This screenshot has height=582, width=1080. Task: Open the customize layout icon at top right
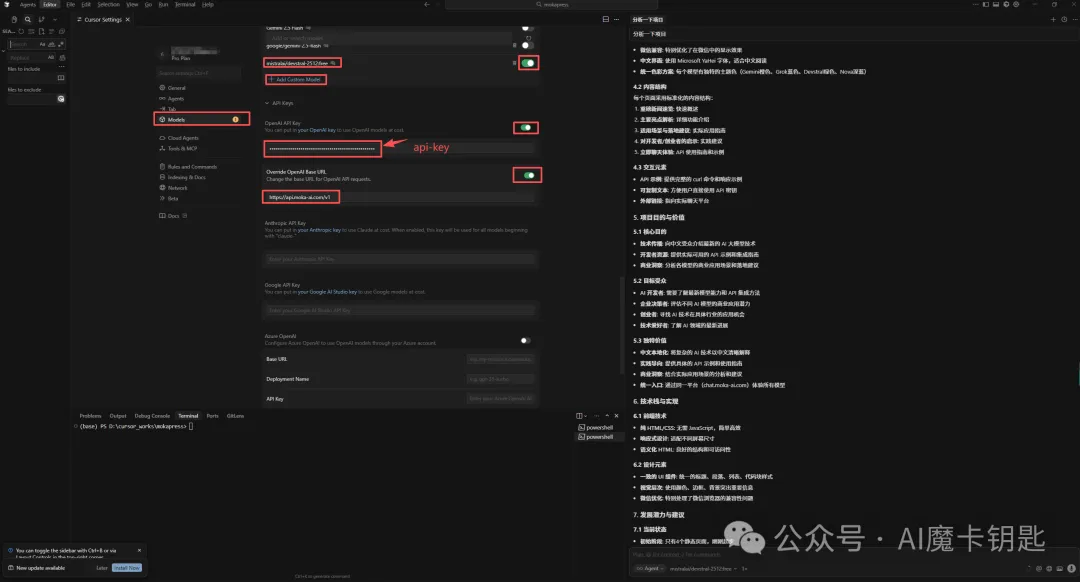point(1016,5)
